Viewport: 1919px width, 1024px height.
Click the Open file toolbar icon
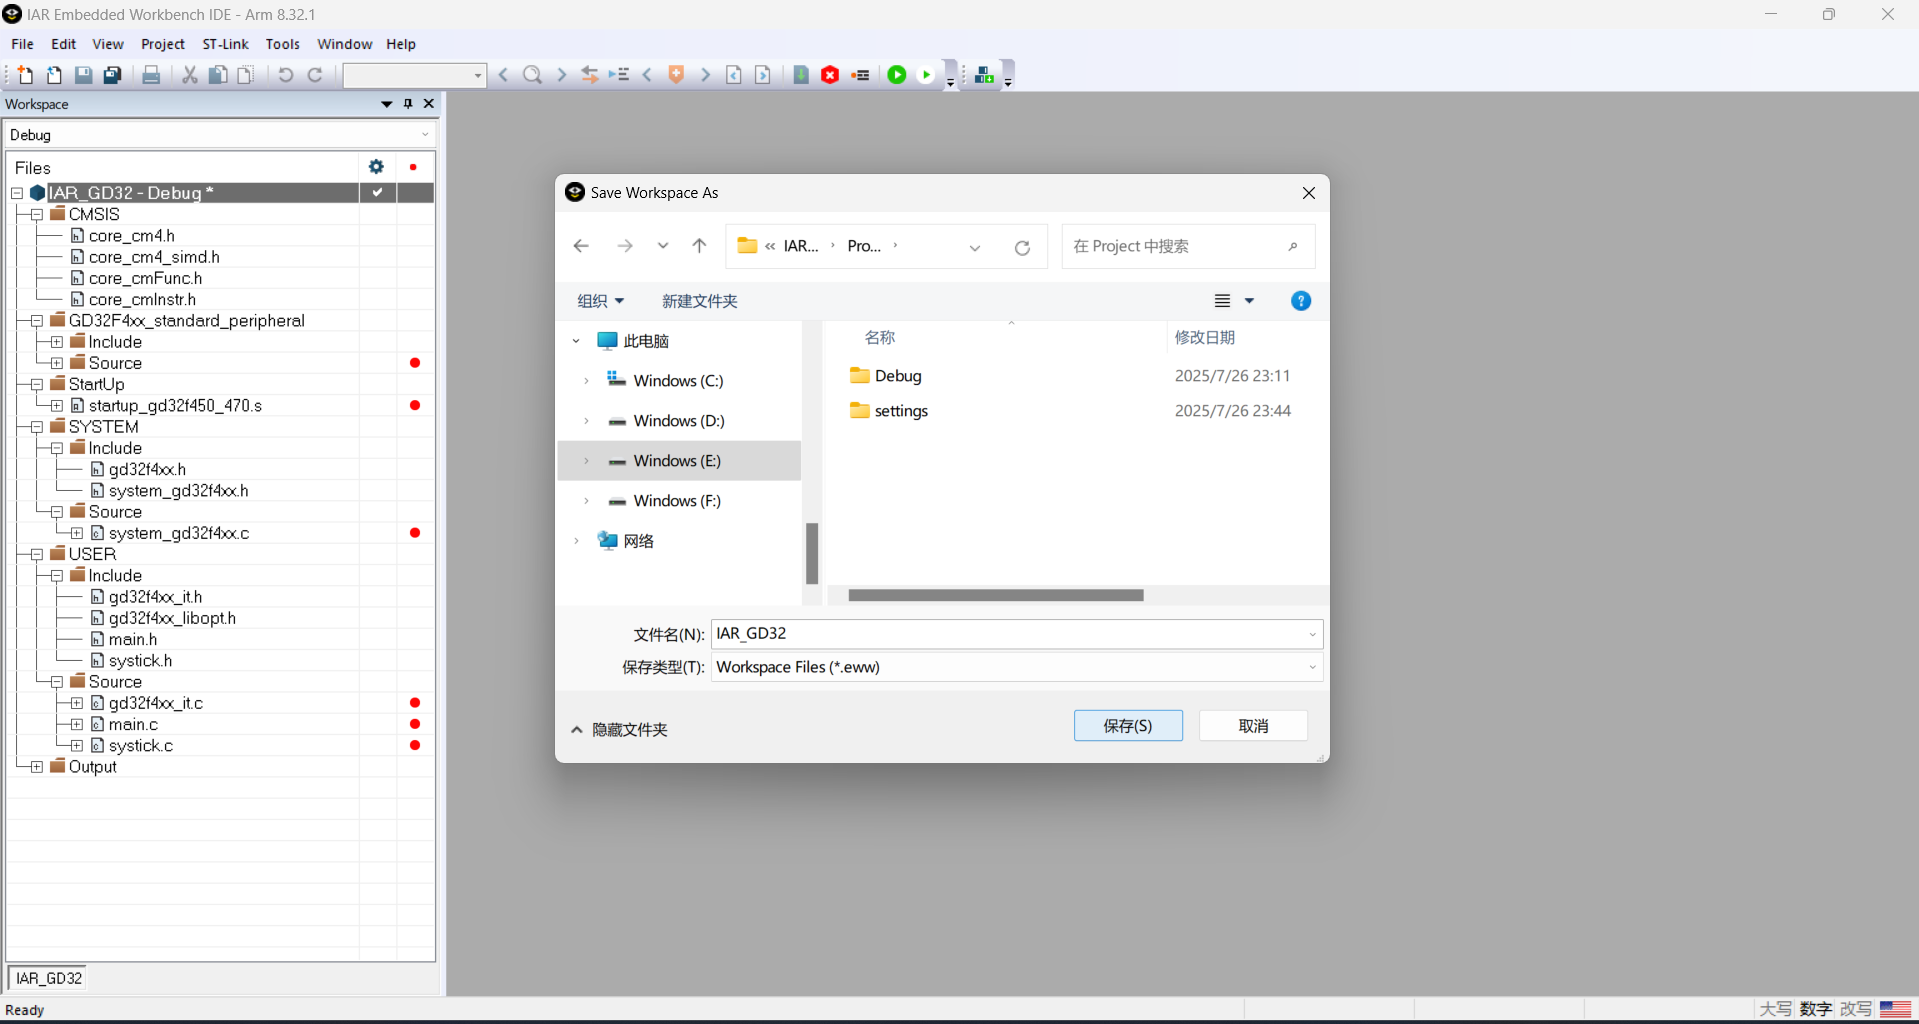coord(54,75)
